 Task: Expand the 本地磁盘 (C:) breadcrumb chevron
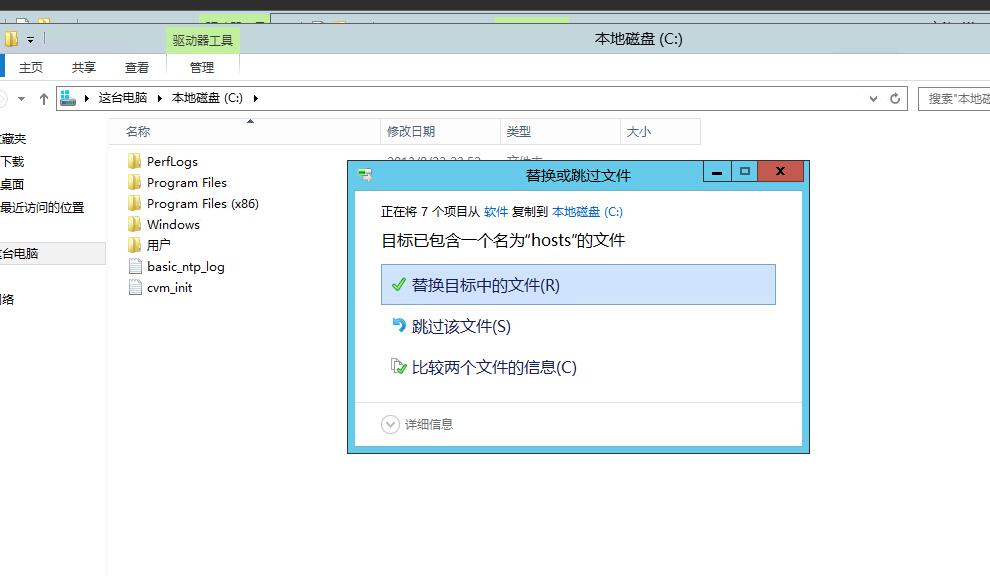click(x=256, y=98)
